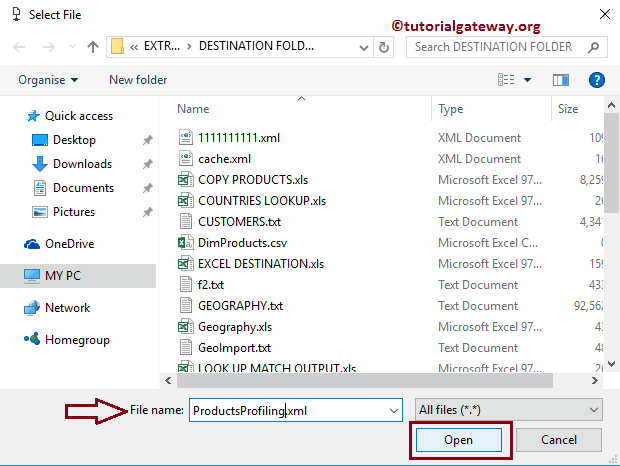Open Downloads in the navigation pane
Image resolution: width=620 pixels, height=466 pixels.
click(x=72, y=164)
